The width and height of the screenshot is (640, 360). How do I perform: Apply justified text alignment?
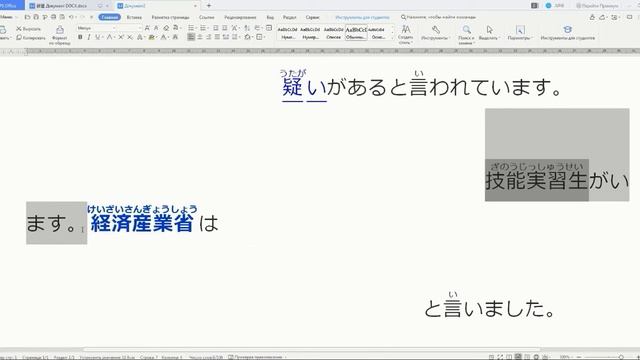click(217, 37)
